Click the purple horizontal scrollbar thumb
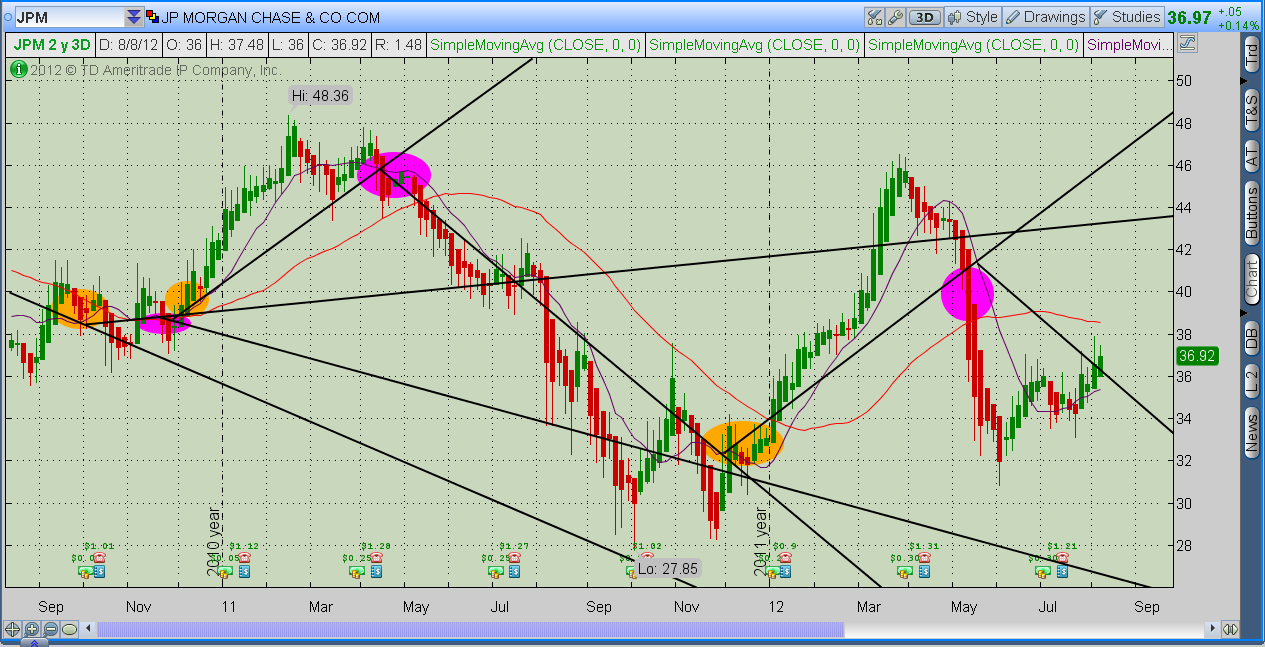1265x647 pixels. click(x=470, y=629)
